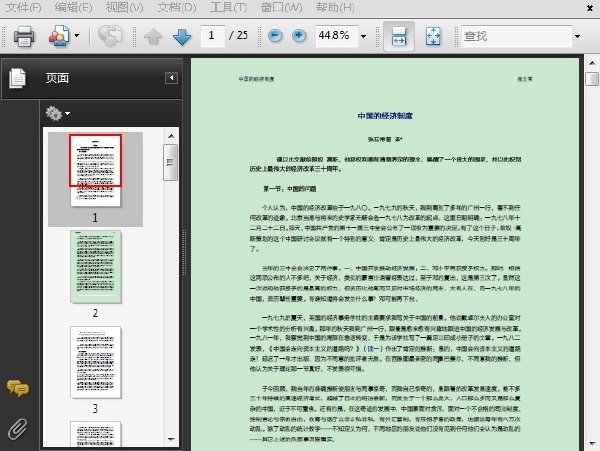Go to next page with down arrow

click(x=182, y=37)
